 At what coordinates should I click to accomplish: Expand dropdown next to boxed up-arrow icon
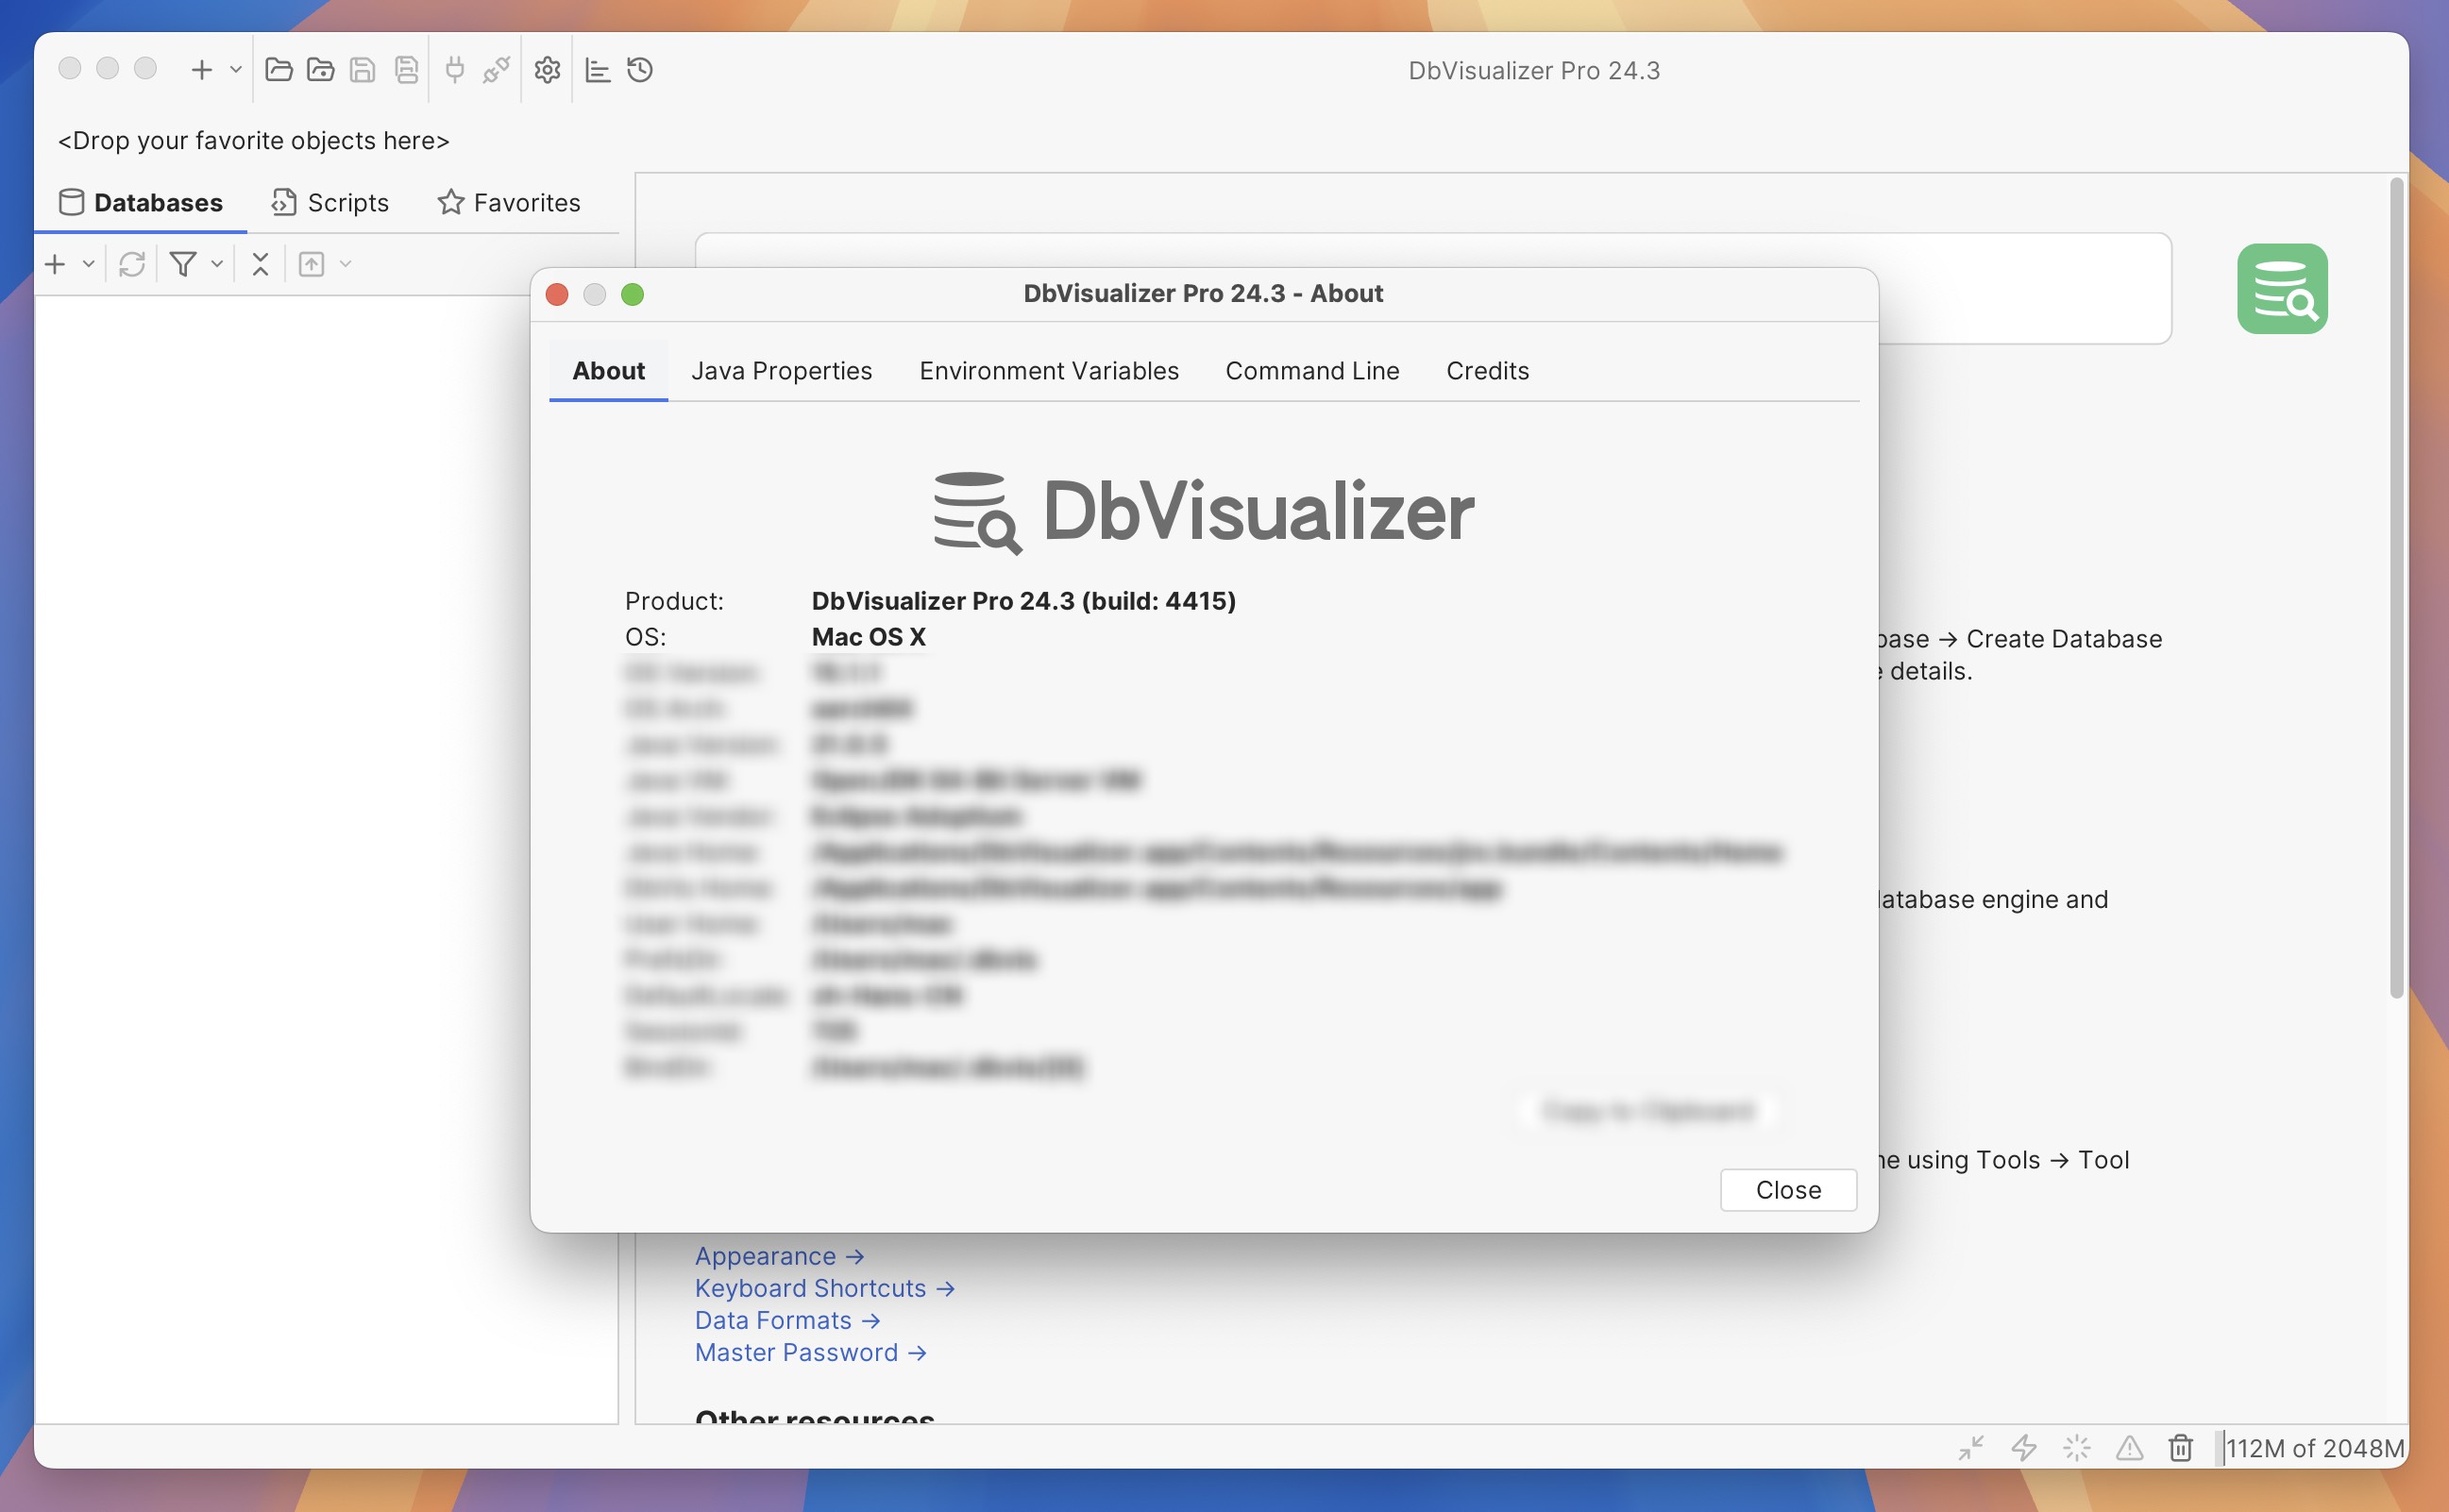[345, 264]
